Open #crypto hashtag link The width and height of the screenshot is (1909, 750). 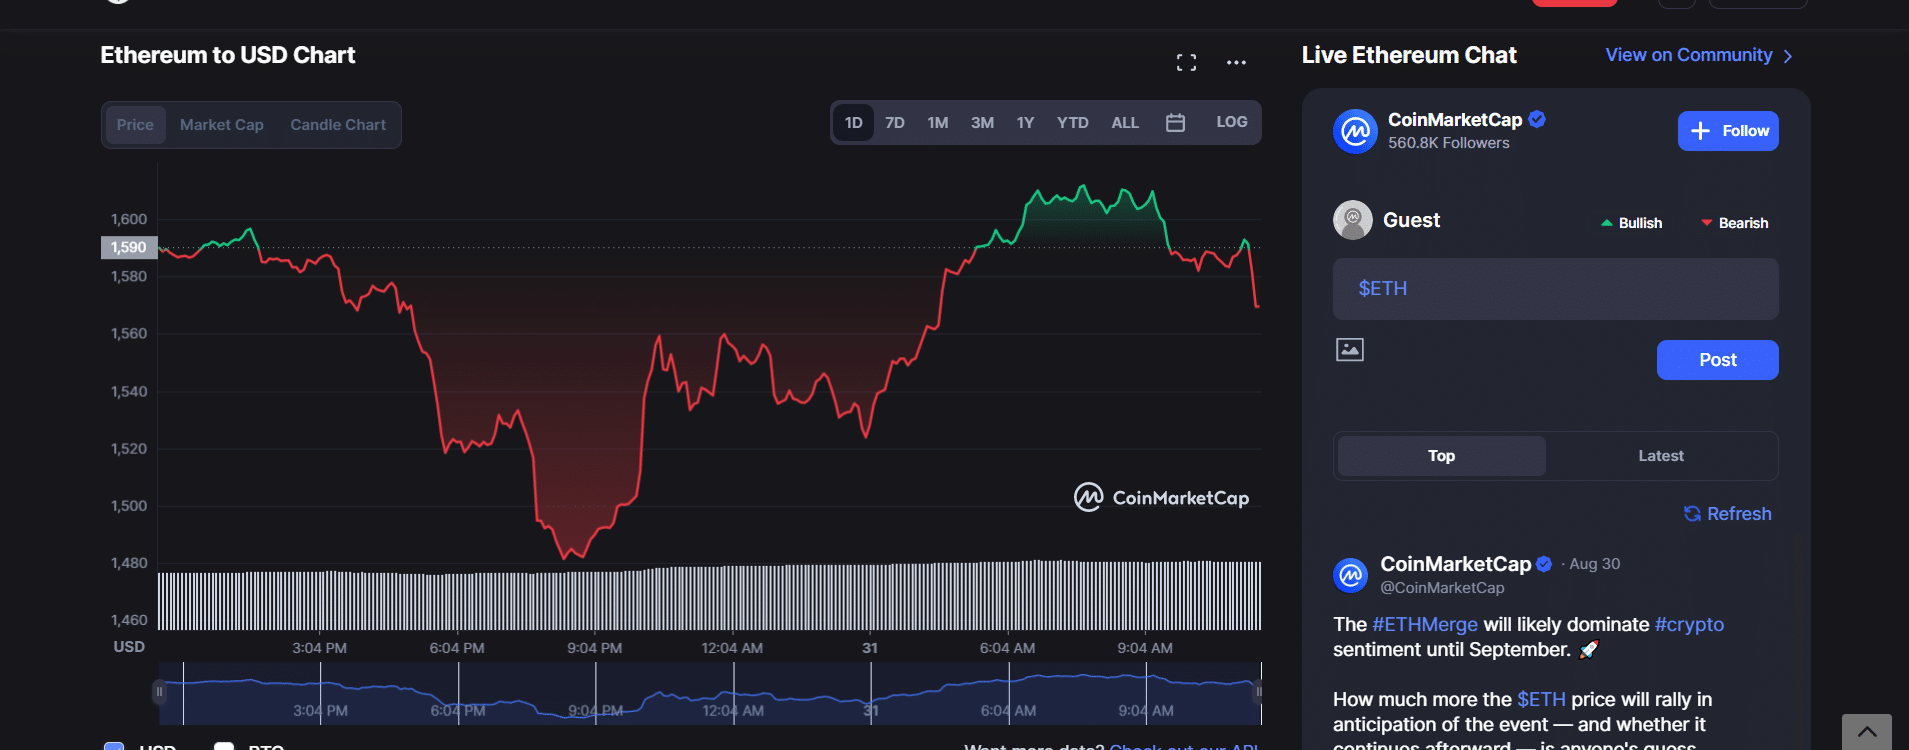tap(1689, 625)
